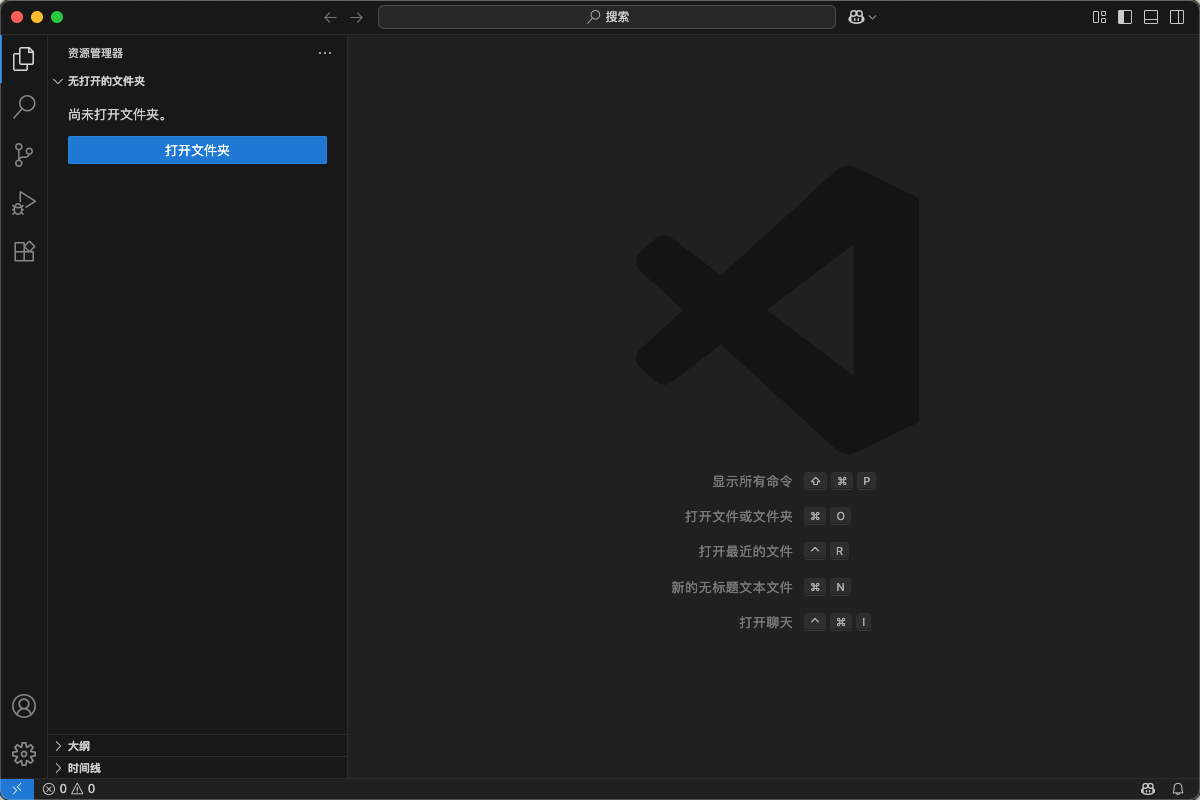The height and width of the screenshot is (800, 1200).
Task: Click the 尚未打开文件夹。 message text
Action: 118,115
